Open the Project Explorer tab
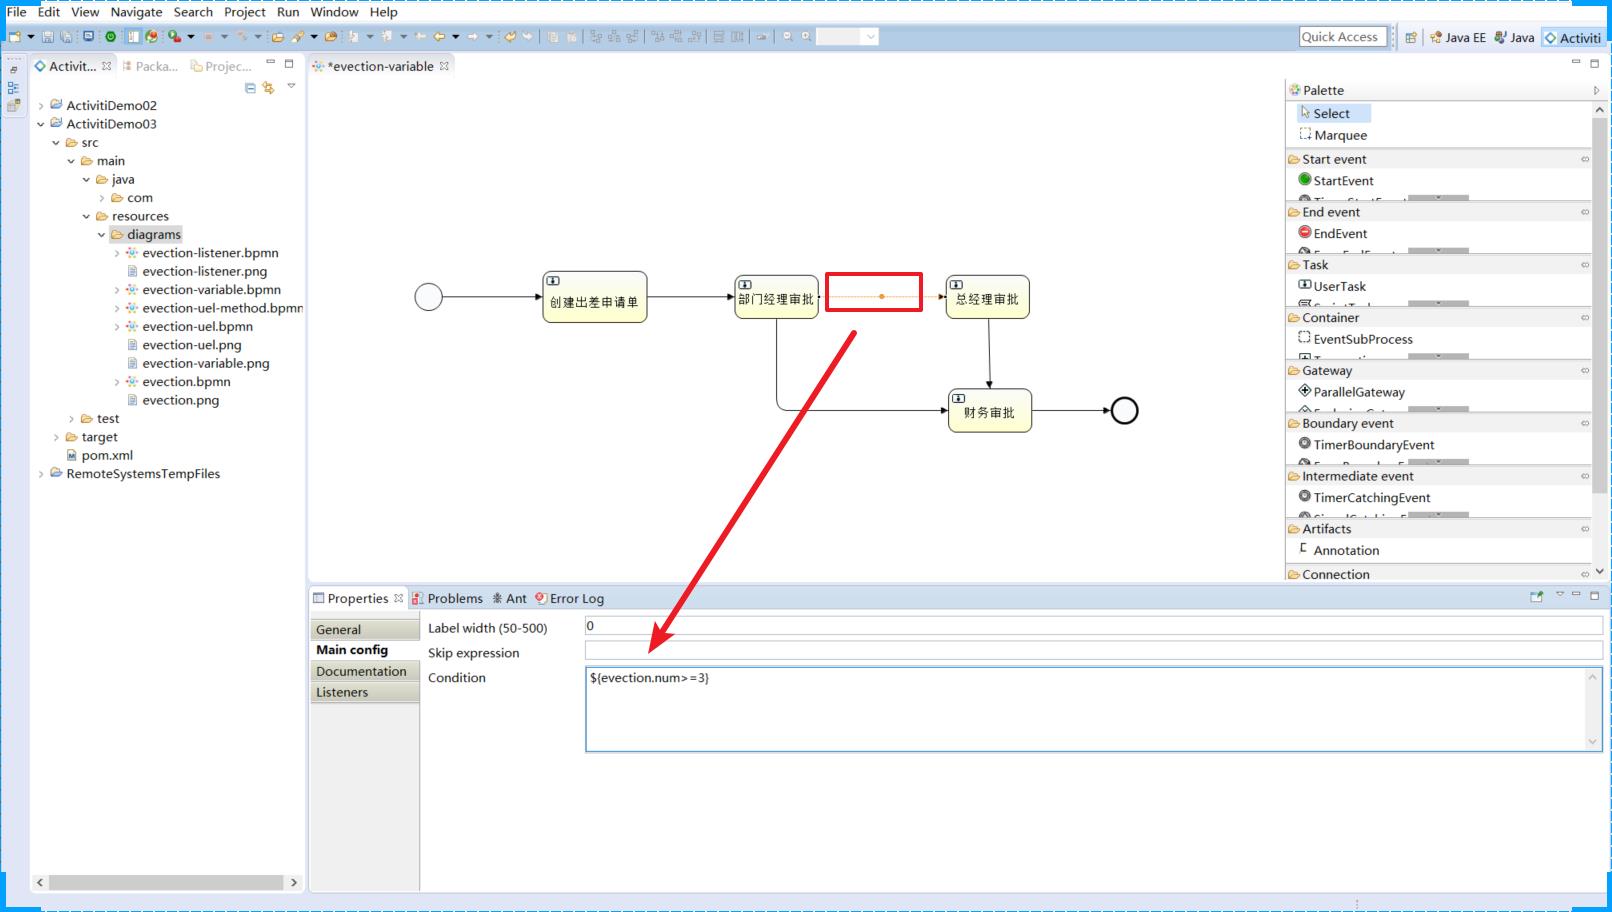1612x912 pixels. pyautogui.click(x=221, y=66)
